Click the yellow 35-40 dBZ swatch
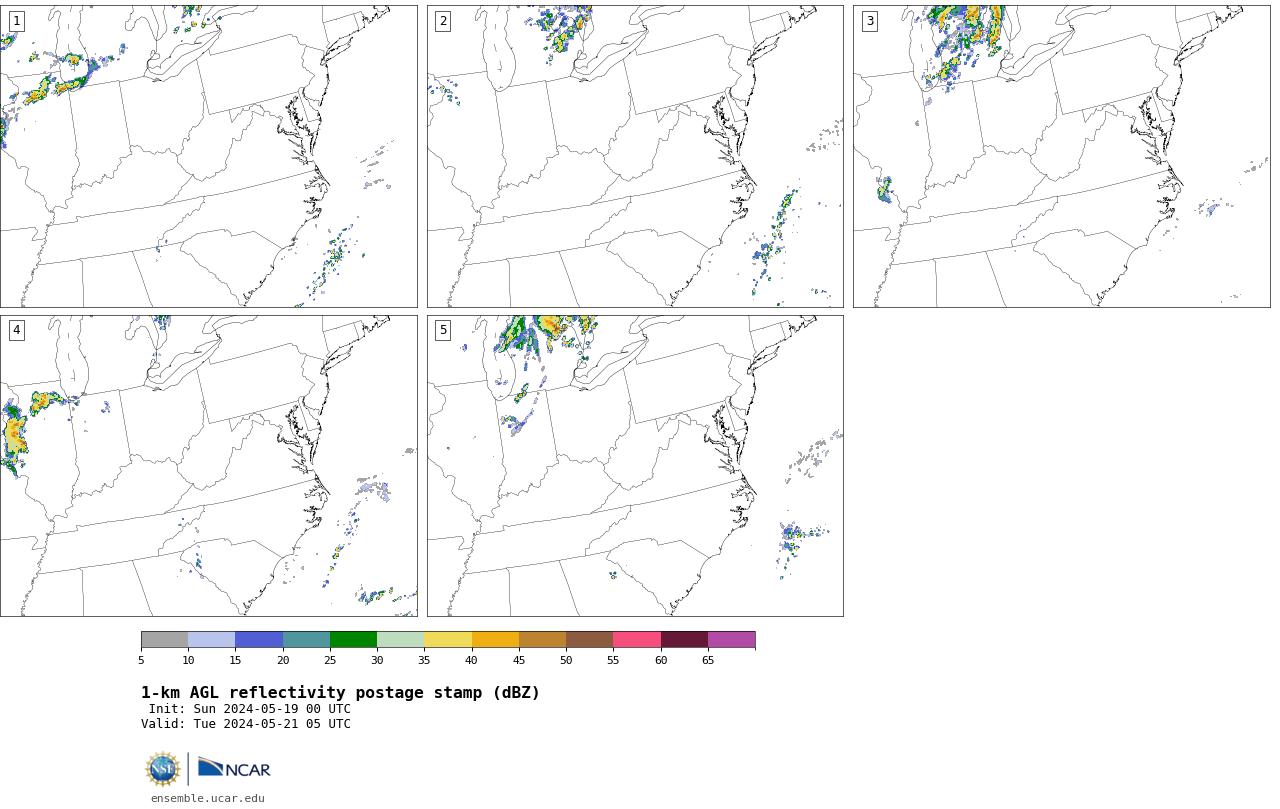Viewport: 1280px width, 809px height. [448, 640]
